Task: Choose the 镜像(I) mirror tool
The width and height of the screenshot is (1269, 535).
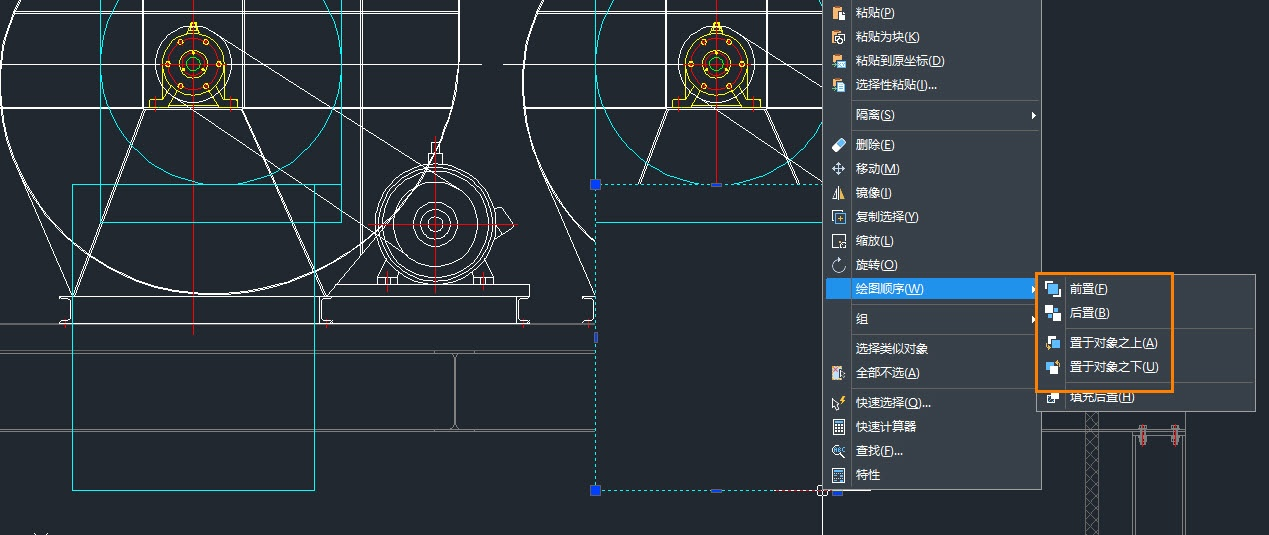Action: (931, 193)
